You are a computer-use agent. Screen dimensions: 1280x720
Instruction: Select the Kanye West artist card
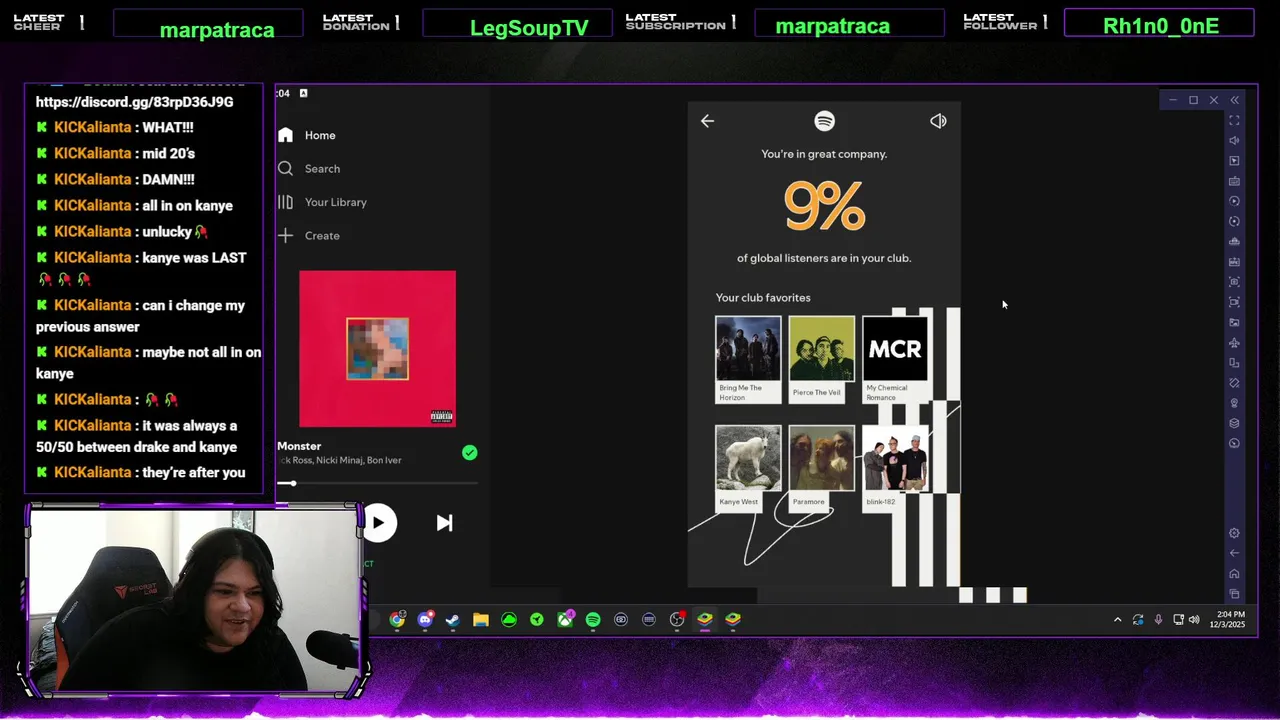(748, 469)
